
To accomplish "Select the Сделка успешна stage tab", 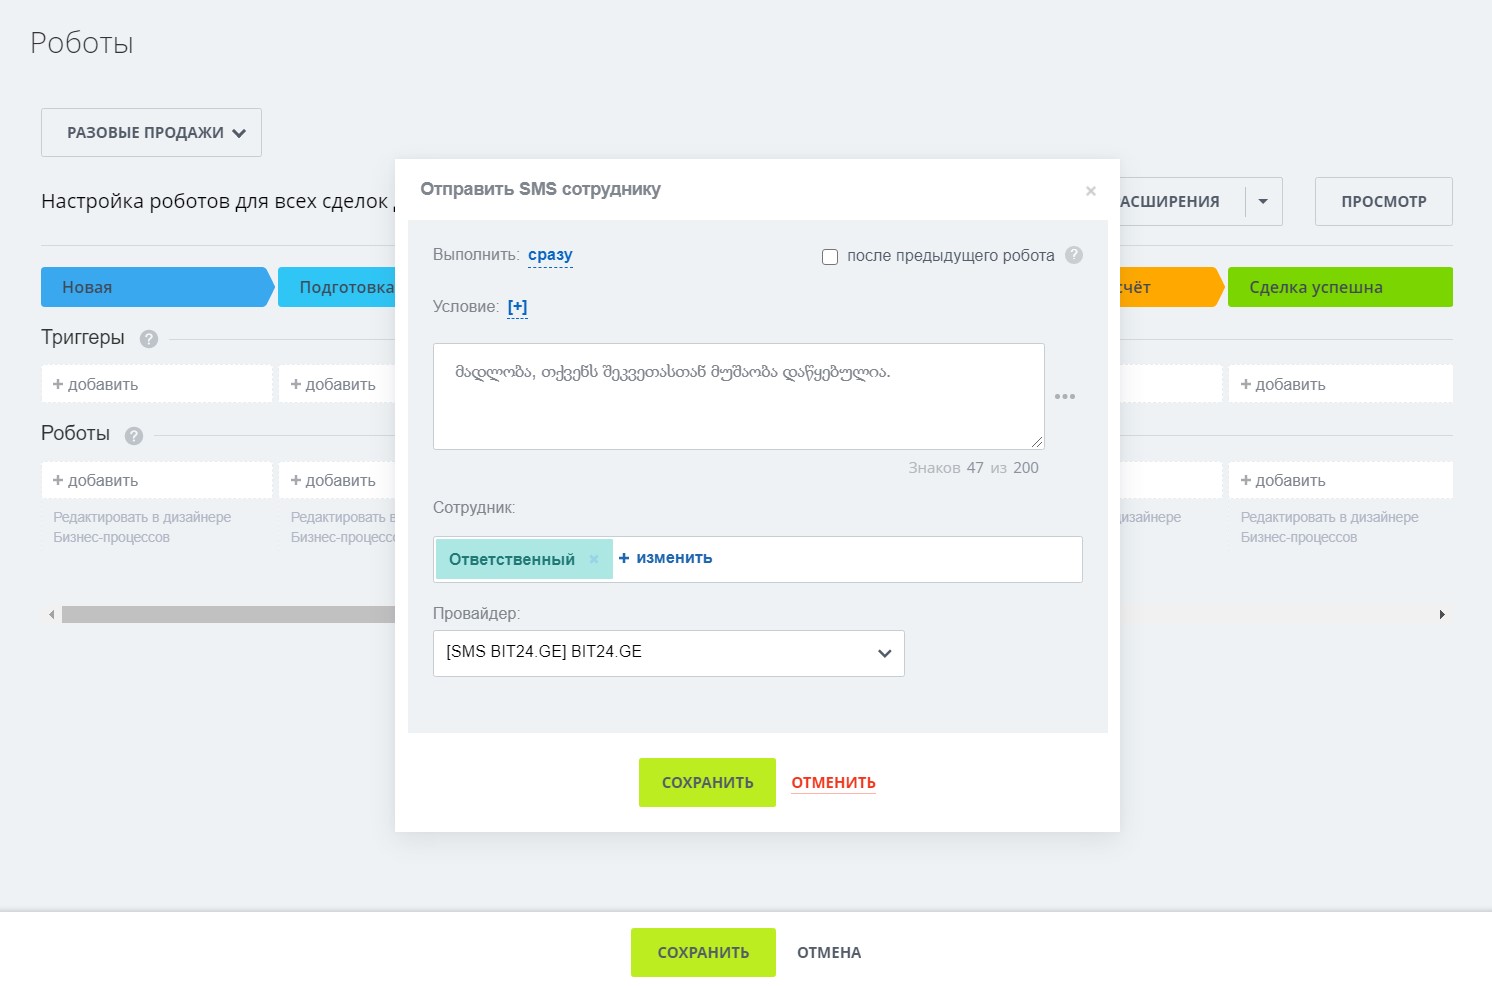I will [1338, 287].
